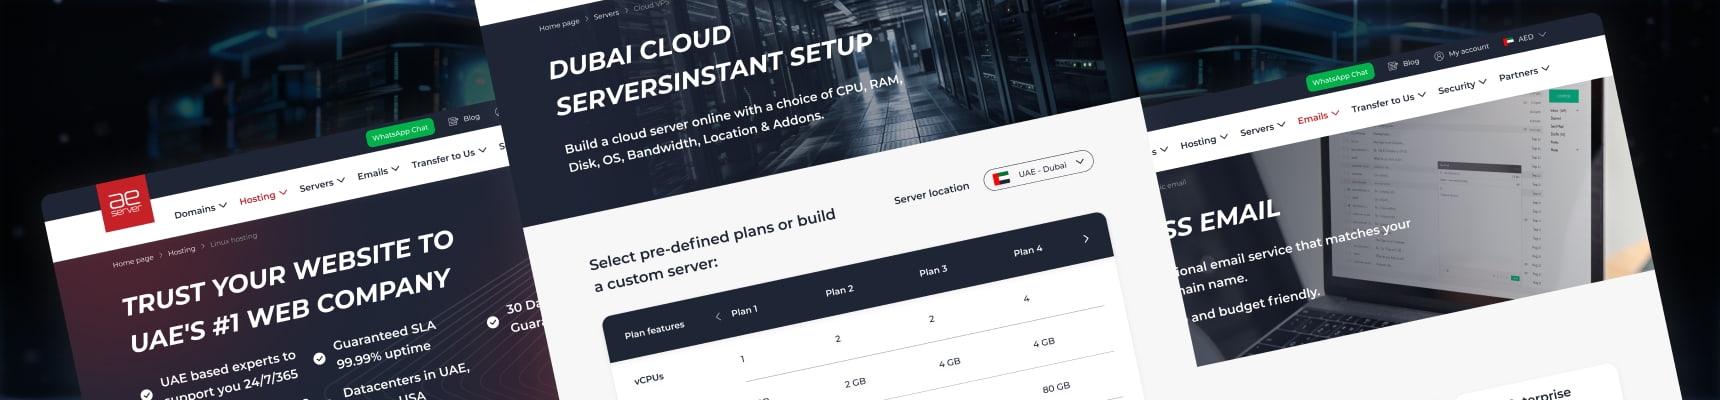1720x400 pixels.
Task: Follow the Servers breadcrumb link
Action: coord(606,16)
